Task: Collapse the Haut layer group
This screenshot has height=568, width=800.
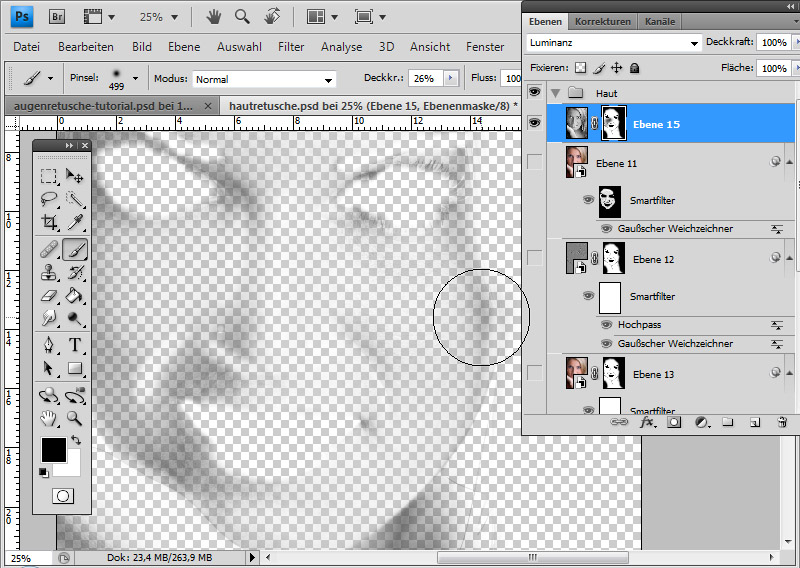Action: (556, 93)
